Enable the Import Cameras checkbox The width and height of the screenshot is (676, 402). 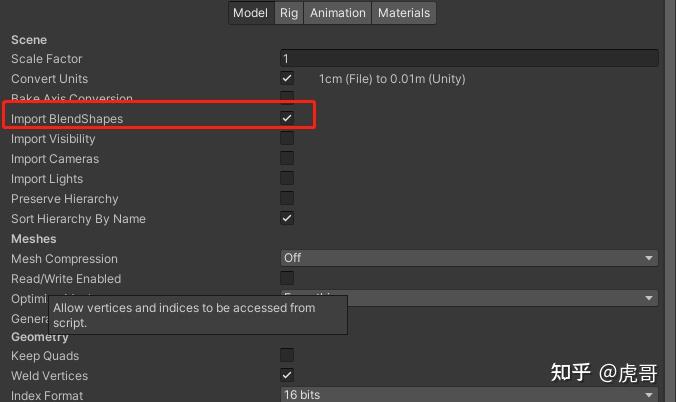[x=287, y=158]
